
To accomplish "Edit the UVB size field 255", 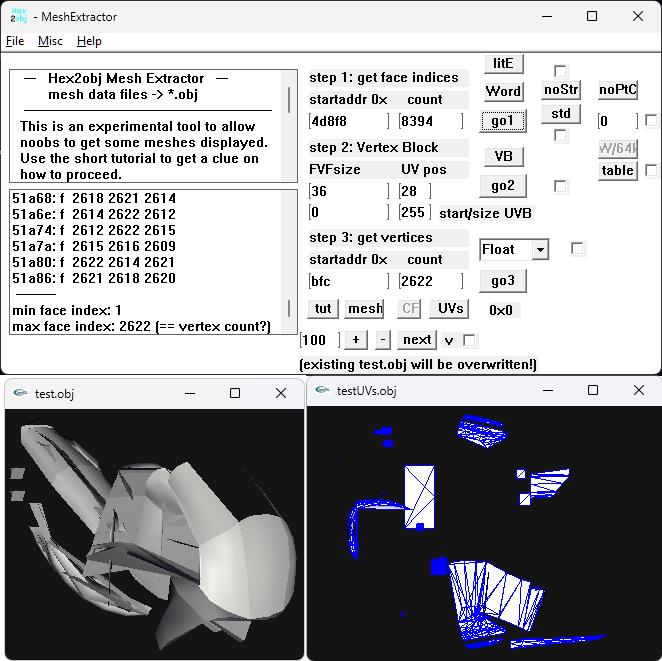I will pyautogui.click(x=415, y=212).
